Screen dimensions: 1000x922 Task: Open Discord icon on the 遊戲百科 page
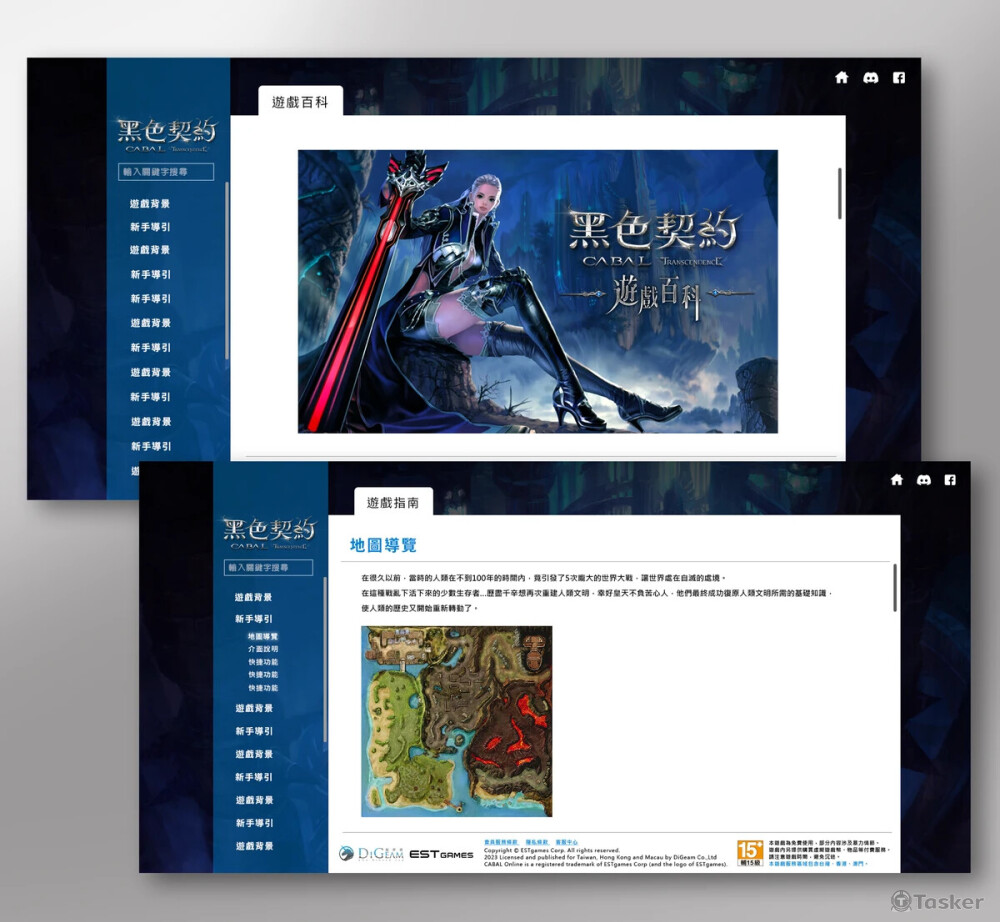pyautogui.click(x=870, y=78)
